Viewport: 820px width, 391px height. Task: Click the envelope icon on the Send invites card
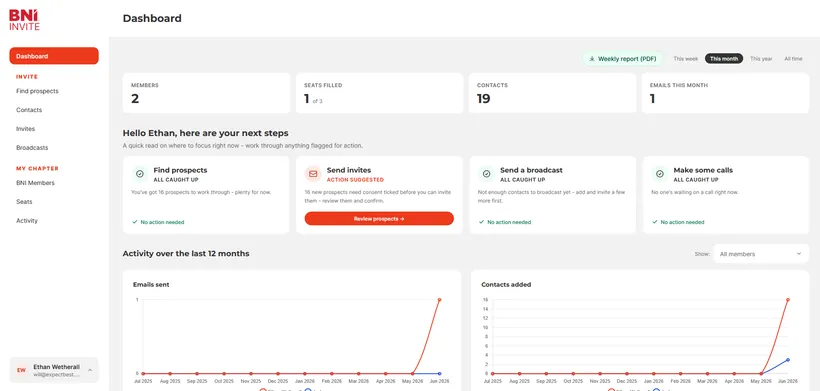[313, 174]
